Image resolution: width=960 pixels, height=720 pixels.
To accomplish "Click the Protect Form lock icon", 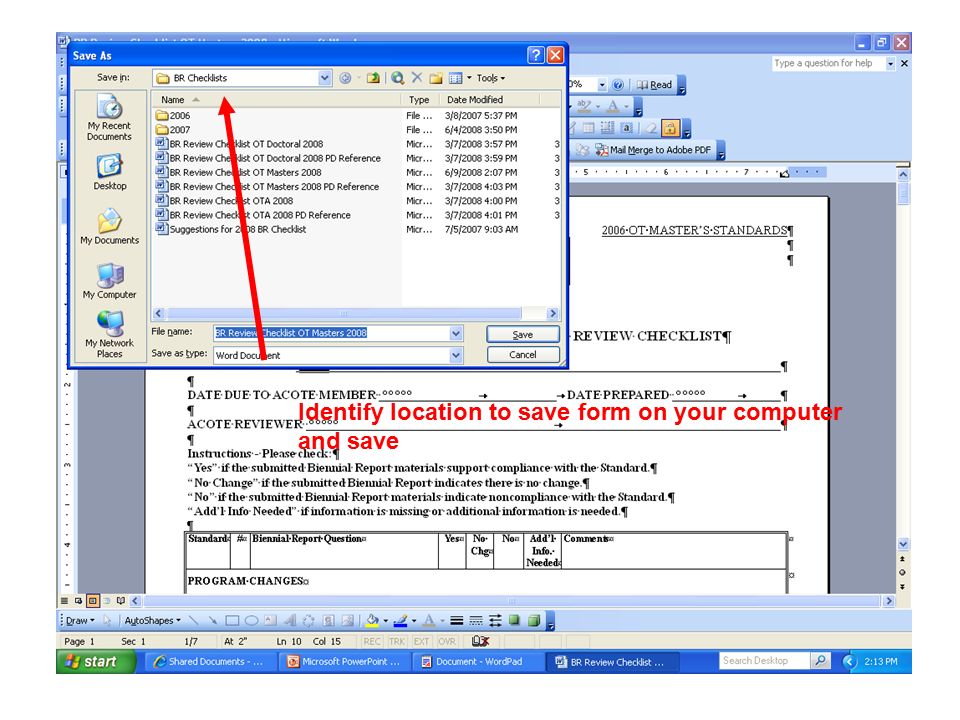I will (670, 128).
